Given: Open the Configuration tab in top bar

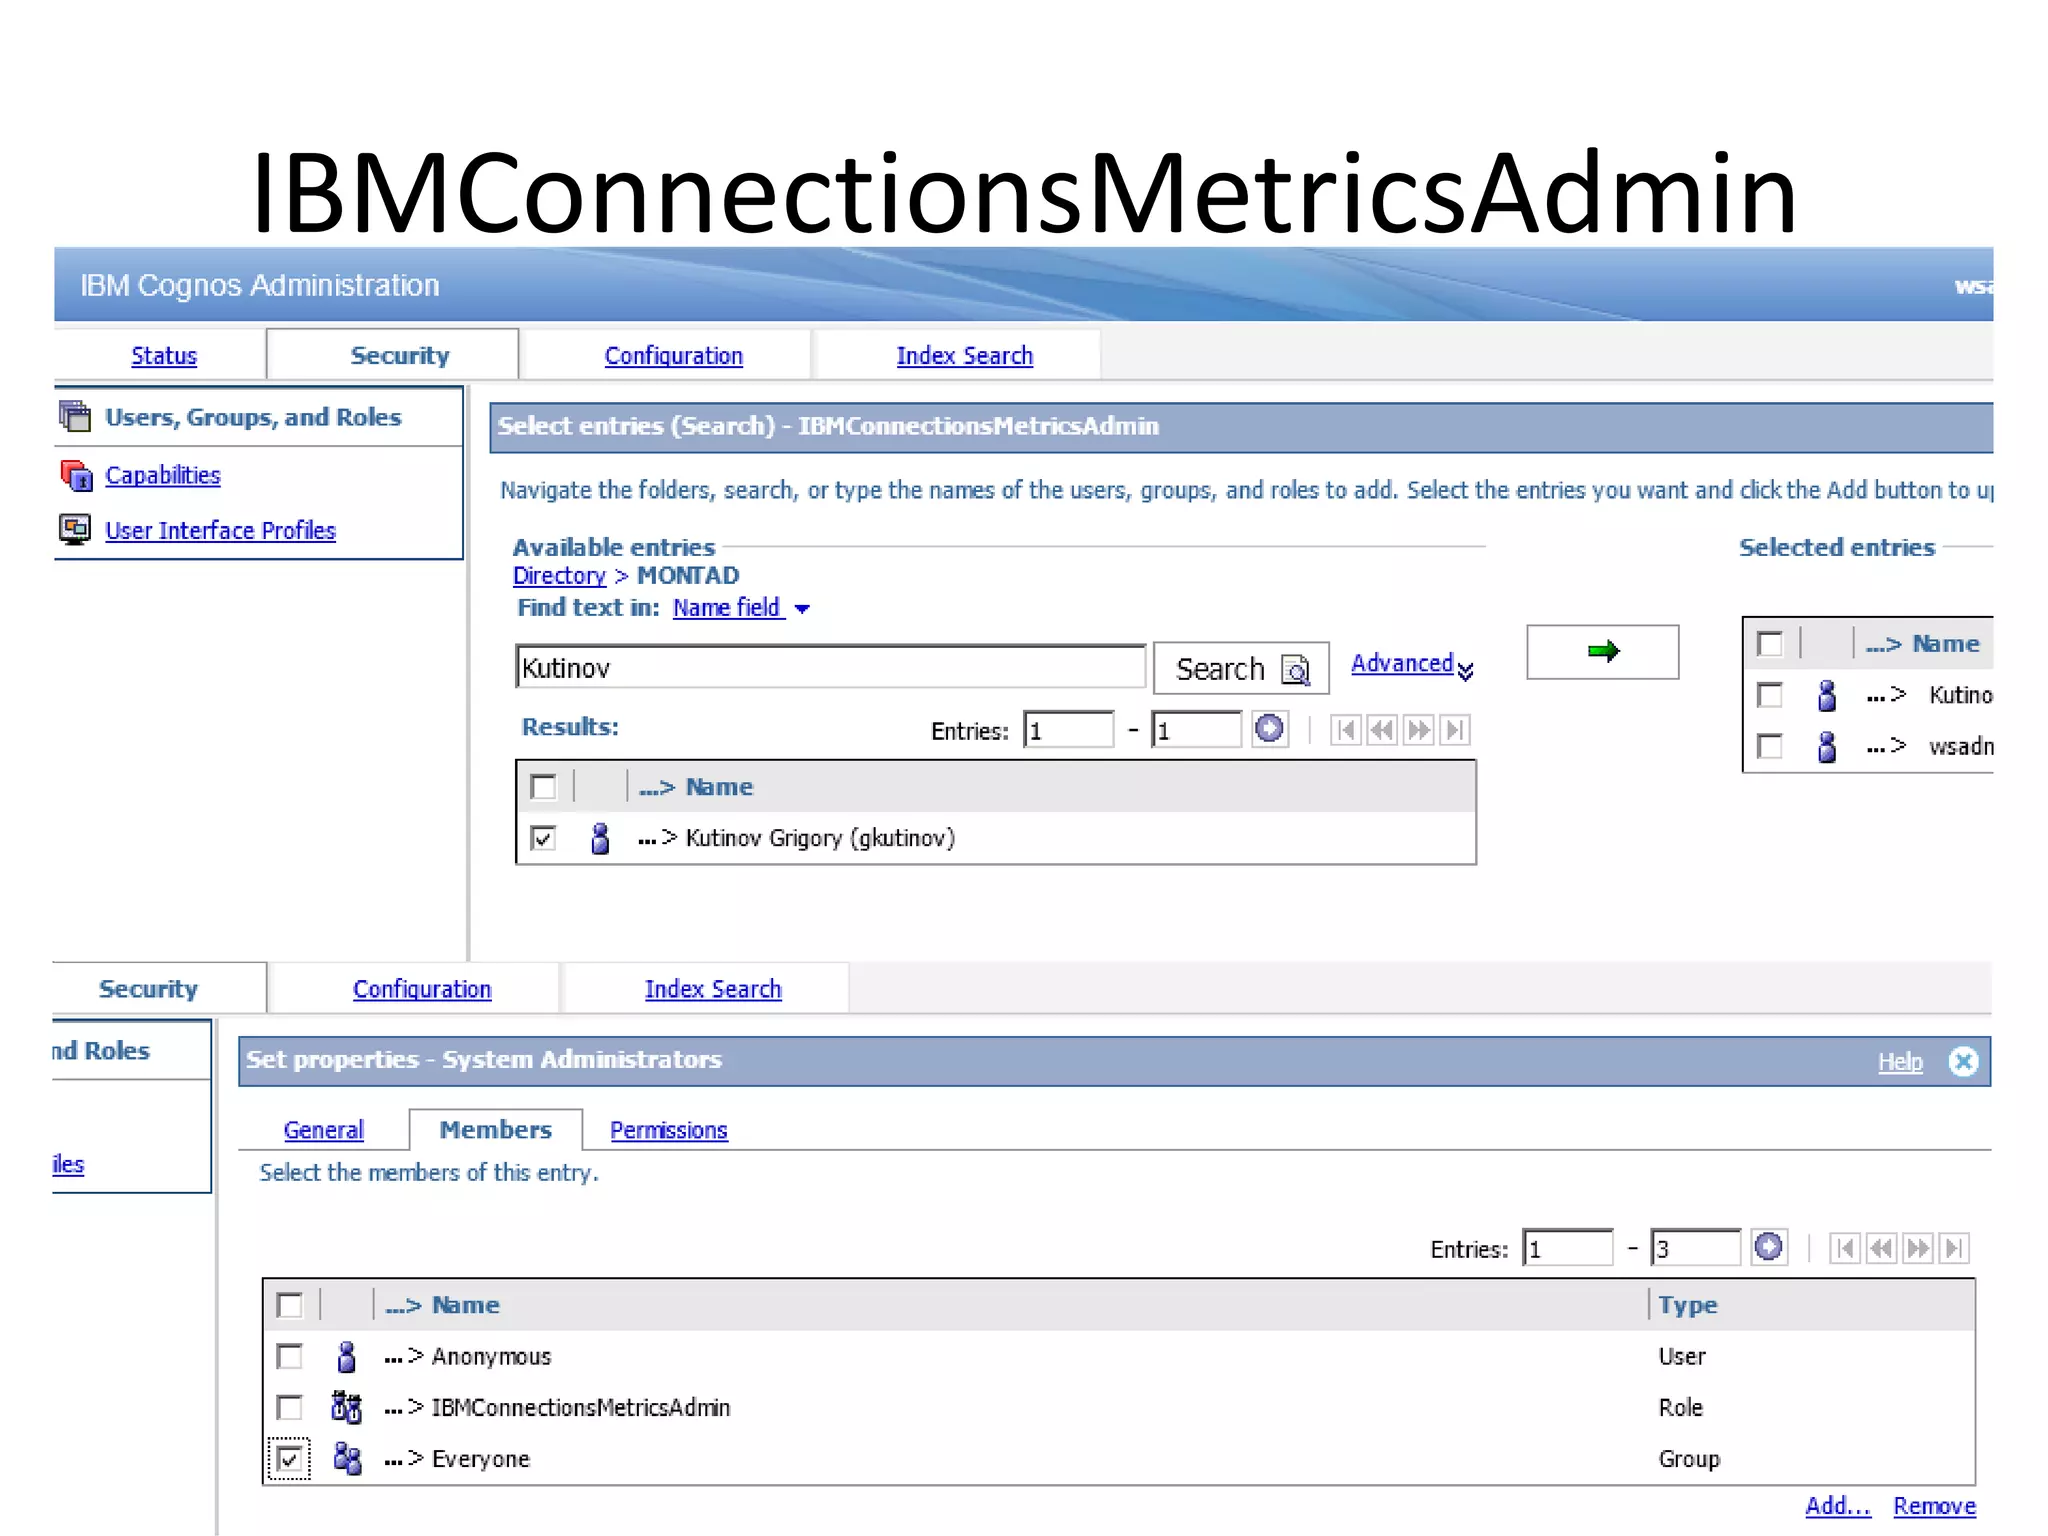Looking at the screenshot, I should point(674,355).
